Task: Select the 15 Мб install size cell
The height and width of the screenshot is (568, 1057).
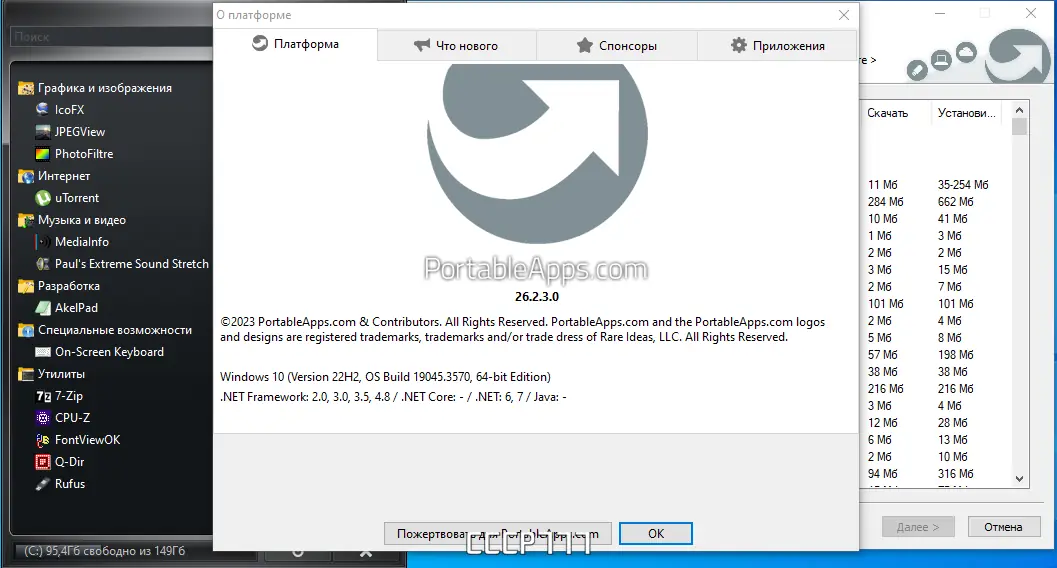Action: 953,270
